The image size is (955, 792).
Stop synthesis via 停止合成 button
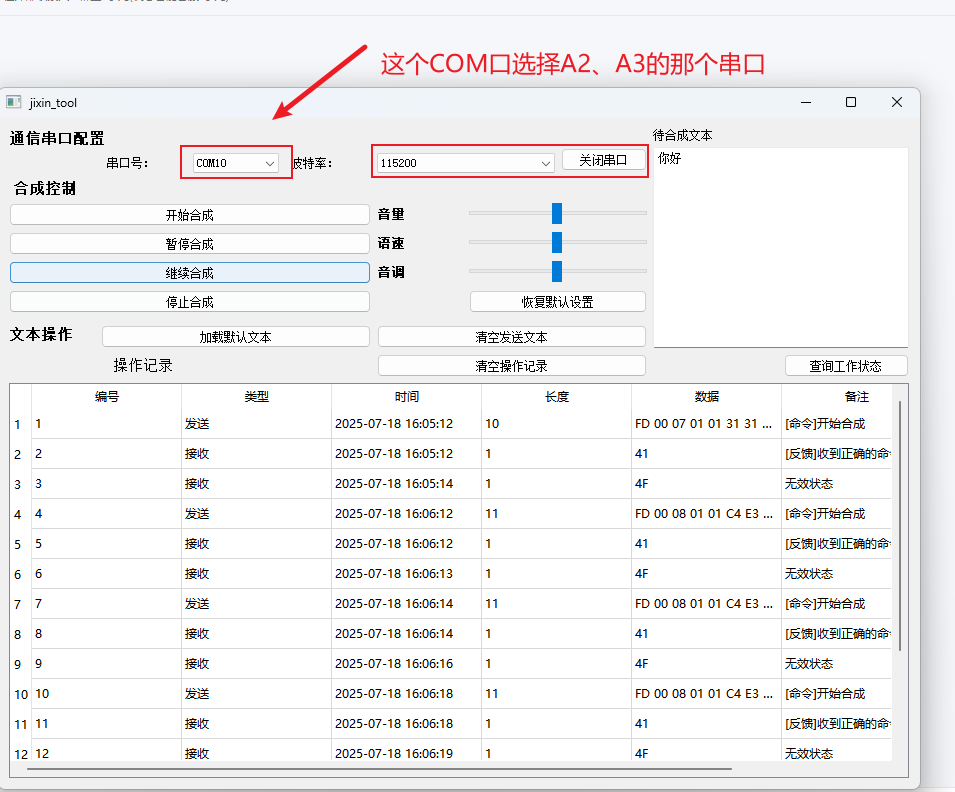click(190, 302)
